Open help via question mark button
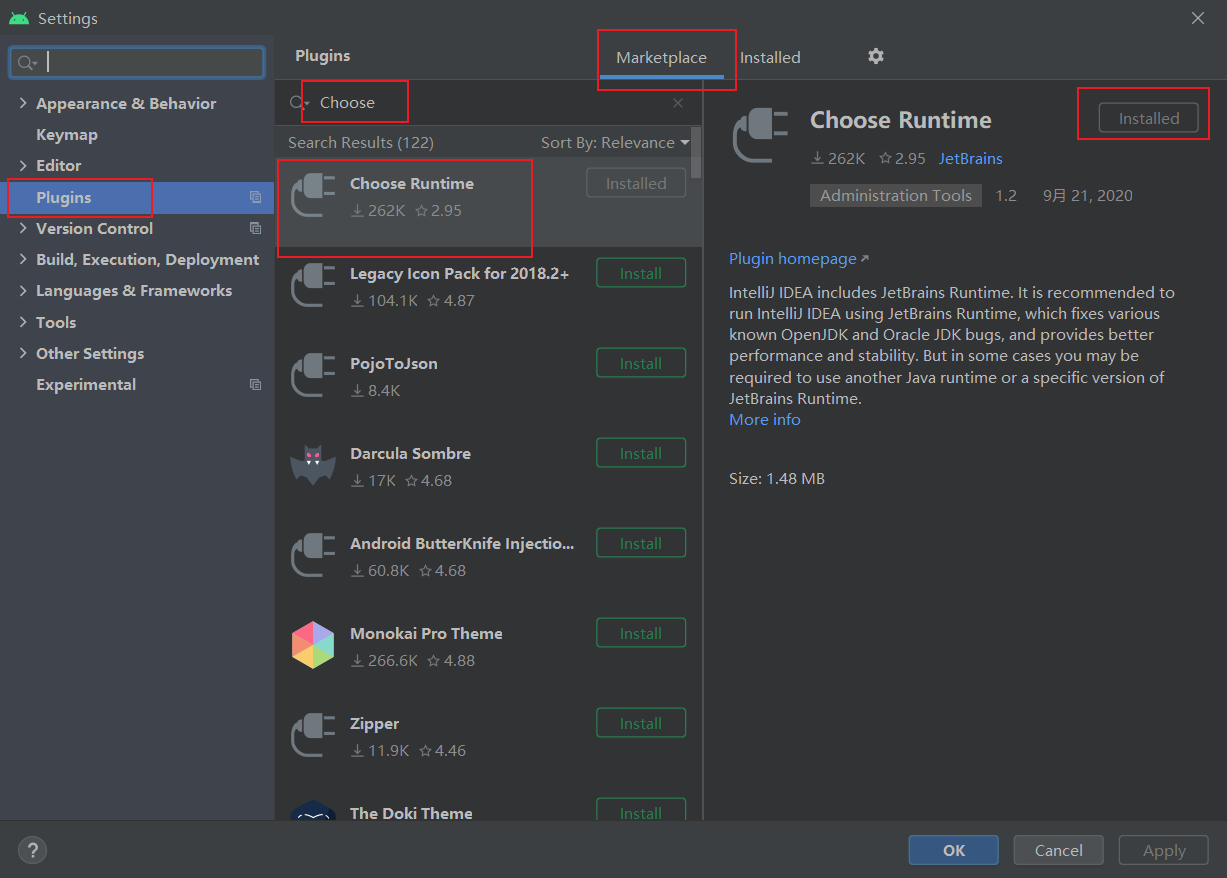The height and width of the screenshot is (878, 1227). click(x=33, y=850)
